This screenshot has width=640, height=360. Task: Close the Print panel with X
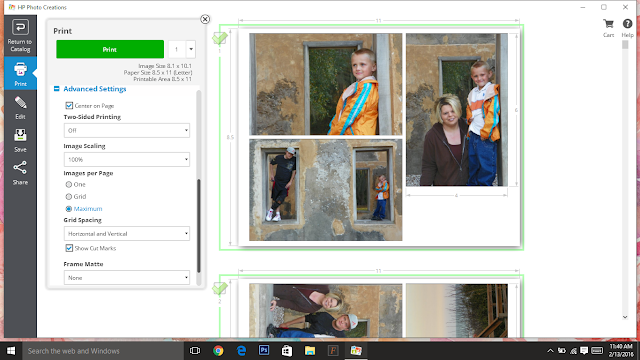coord(205,19)
